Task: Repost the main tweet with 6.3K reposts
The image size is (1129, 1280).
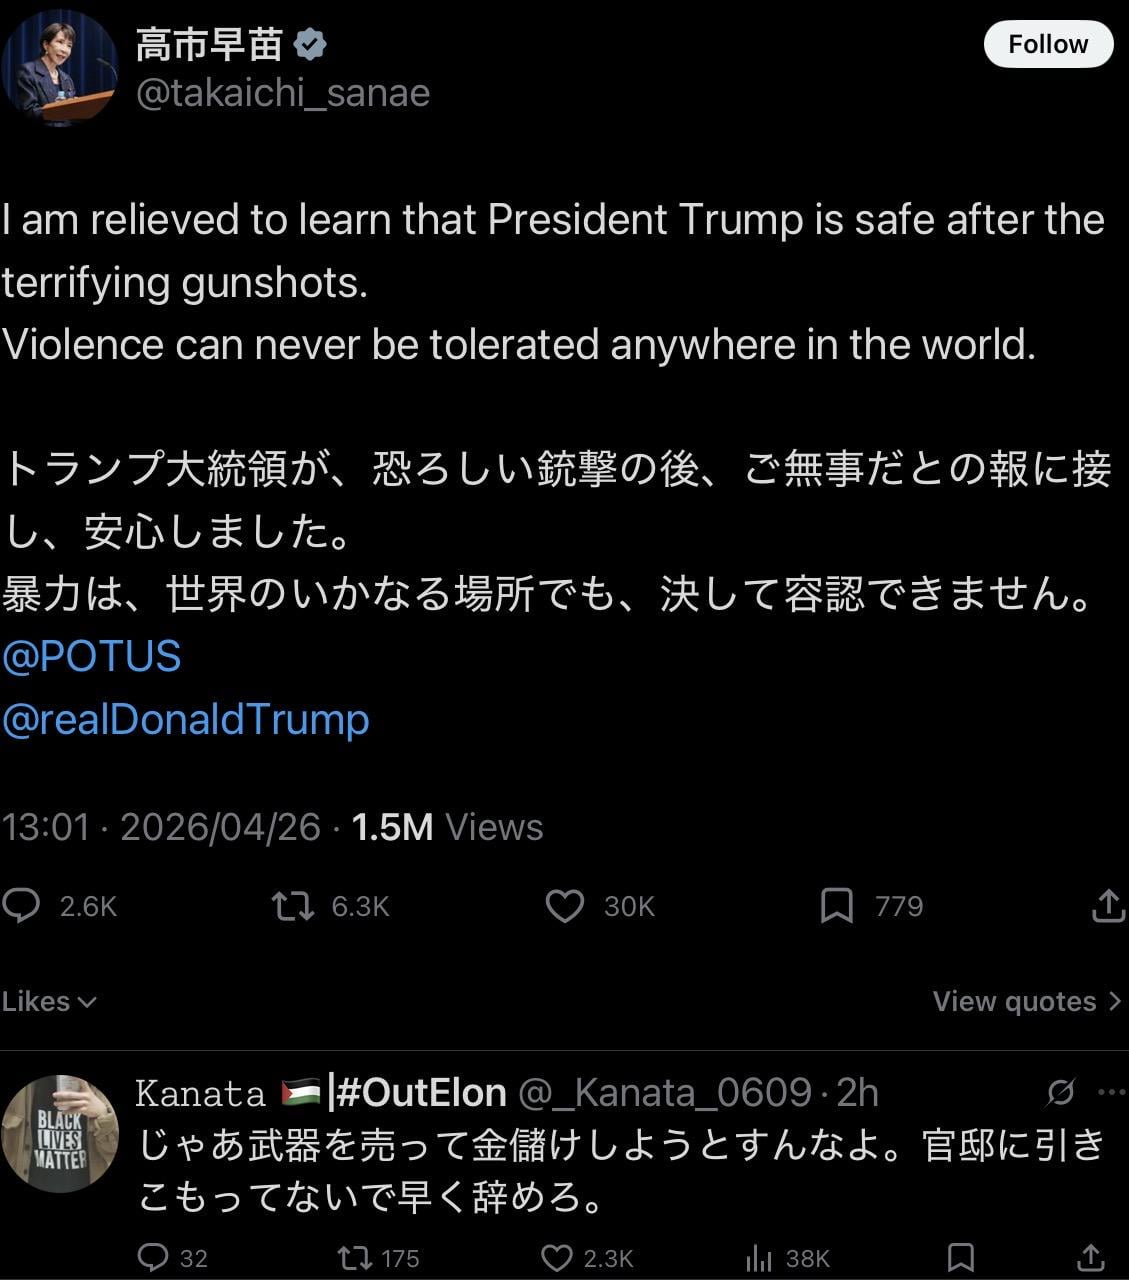Action: pos(293,906)
